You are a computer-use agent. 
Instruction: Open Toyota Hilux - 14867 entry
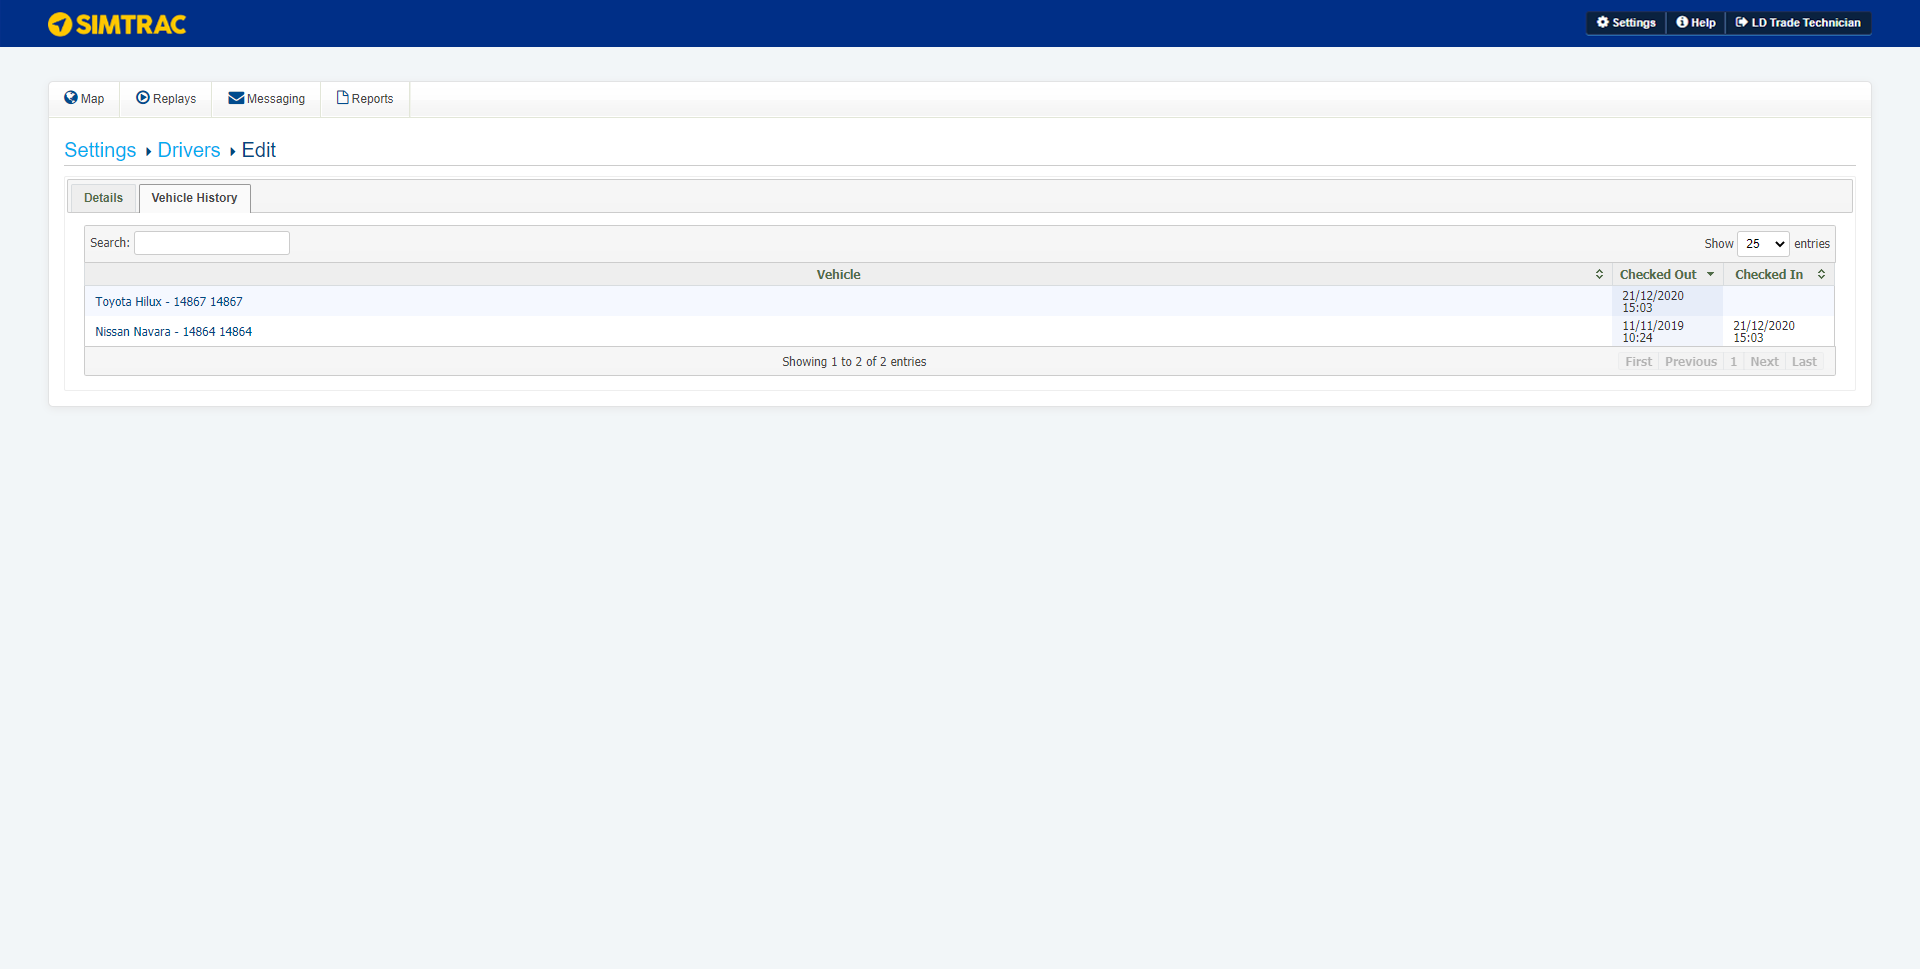click(169, 302)
